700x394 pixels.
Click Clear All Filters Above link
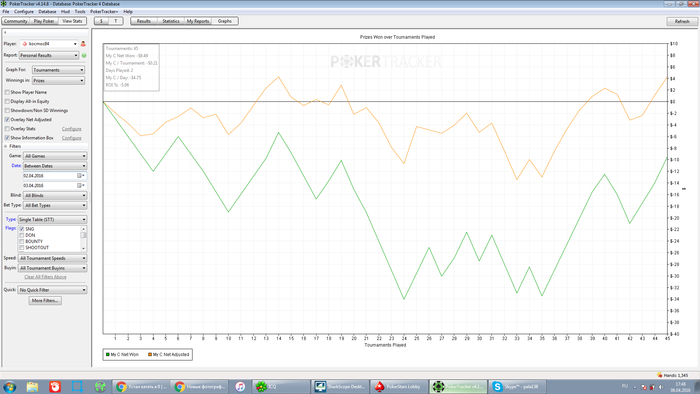[x=45, y=277]
